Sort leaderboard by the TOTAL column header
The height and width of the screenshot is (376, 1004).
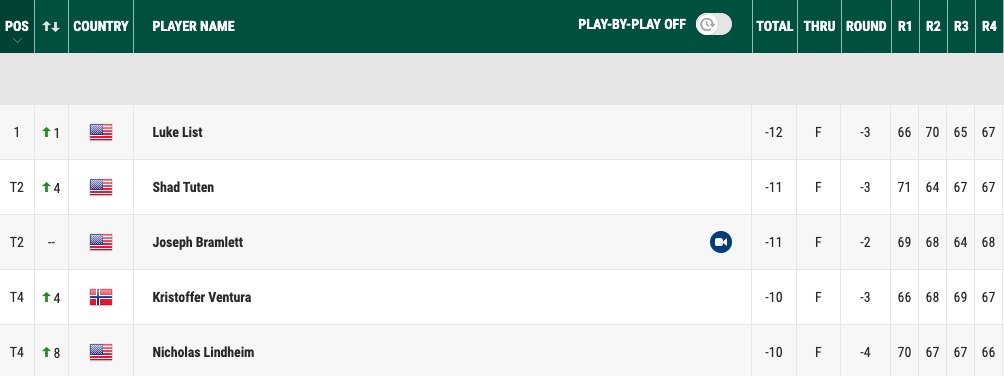point(774,26)
